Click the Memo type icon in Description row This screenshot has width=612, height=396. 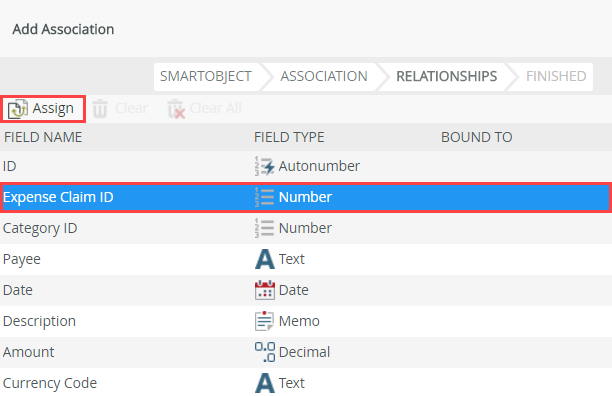click(x=265, y=321)
